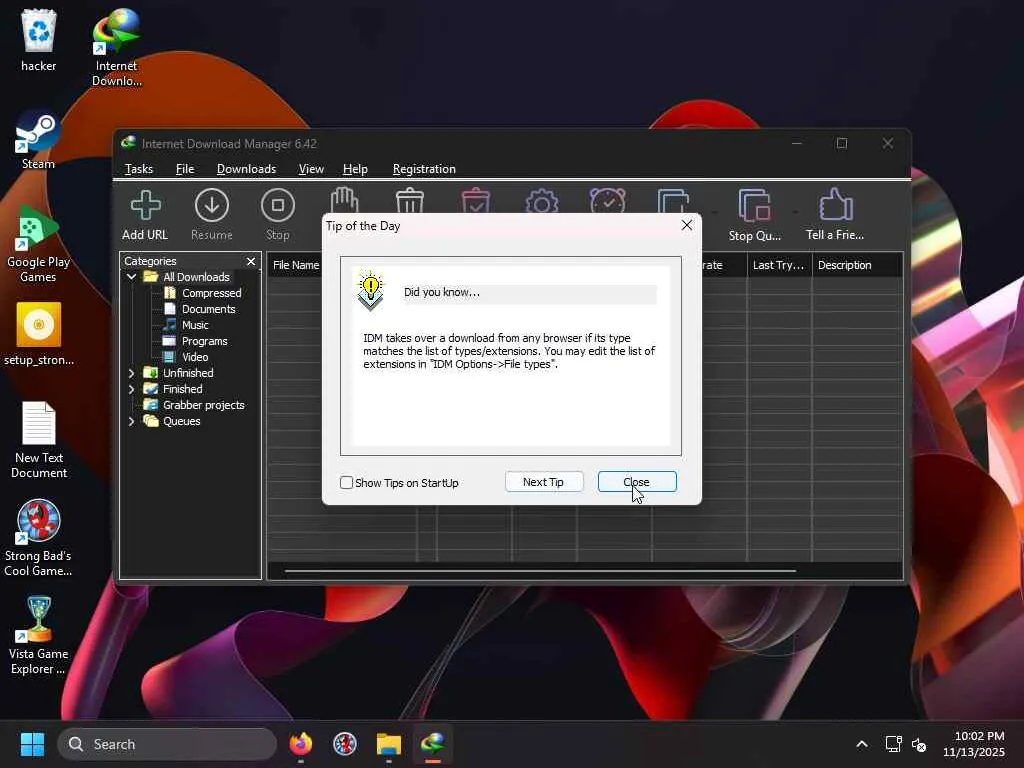
Task: Select the Music category
Action: click(195, 325)
